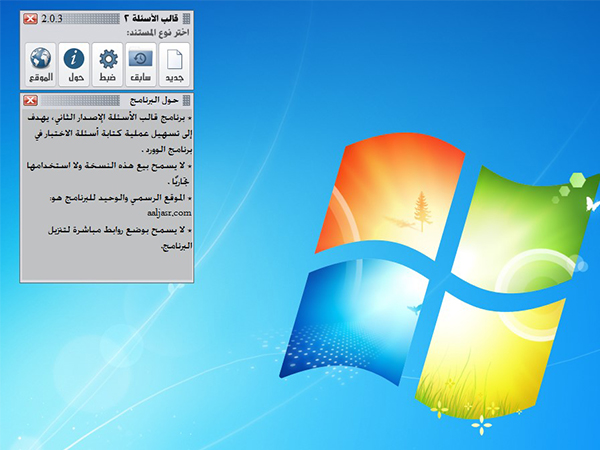Select the About (حول) info icon
The image size is (600, 450).
tap(73, 64)
